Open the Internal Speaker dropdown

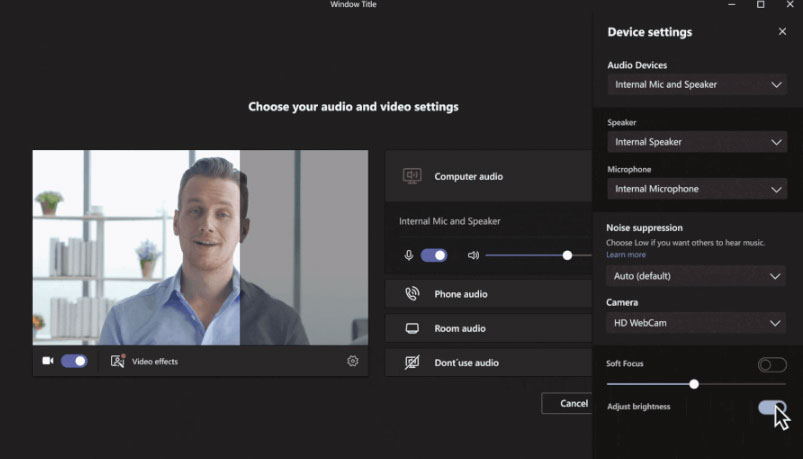point(696,142)
